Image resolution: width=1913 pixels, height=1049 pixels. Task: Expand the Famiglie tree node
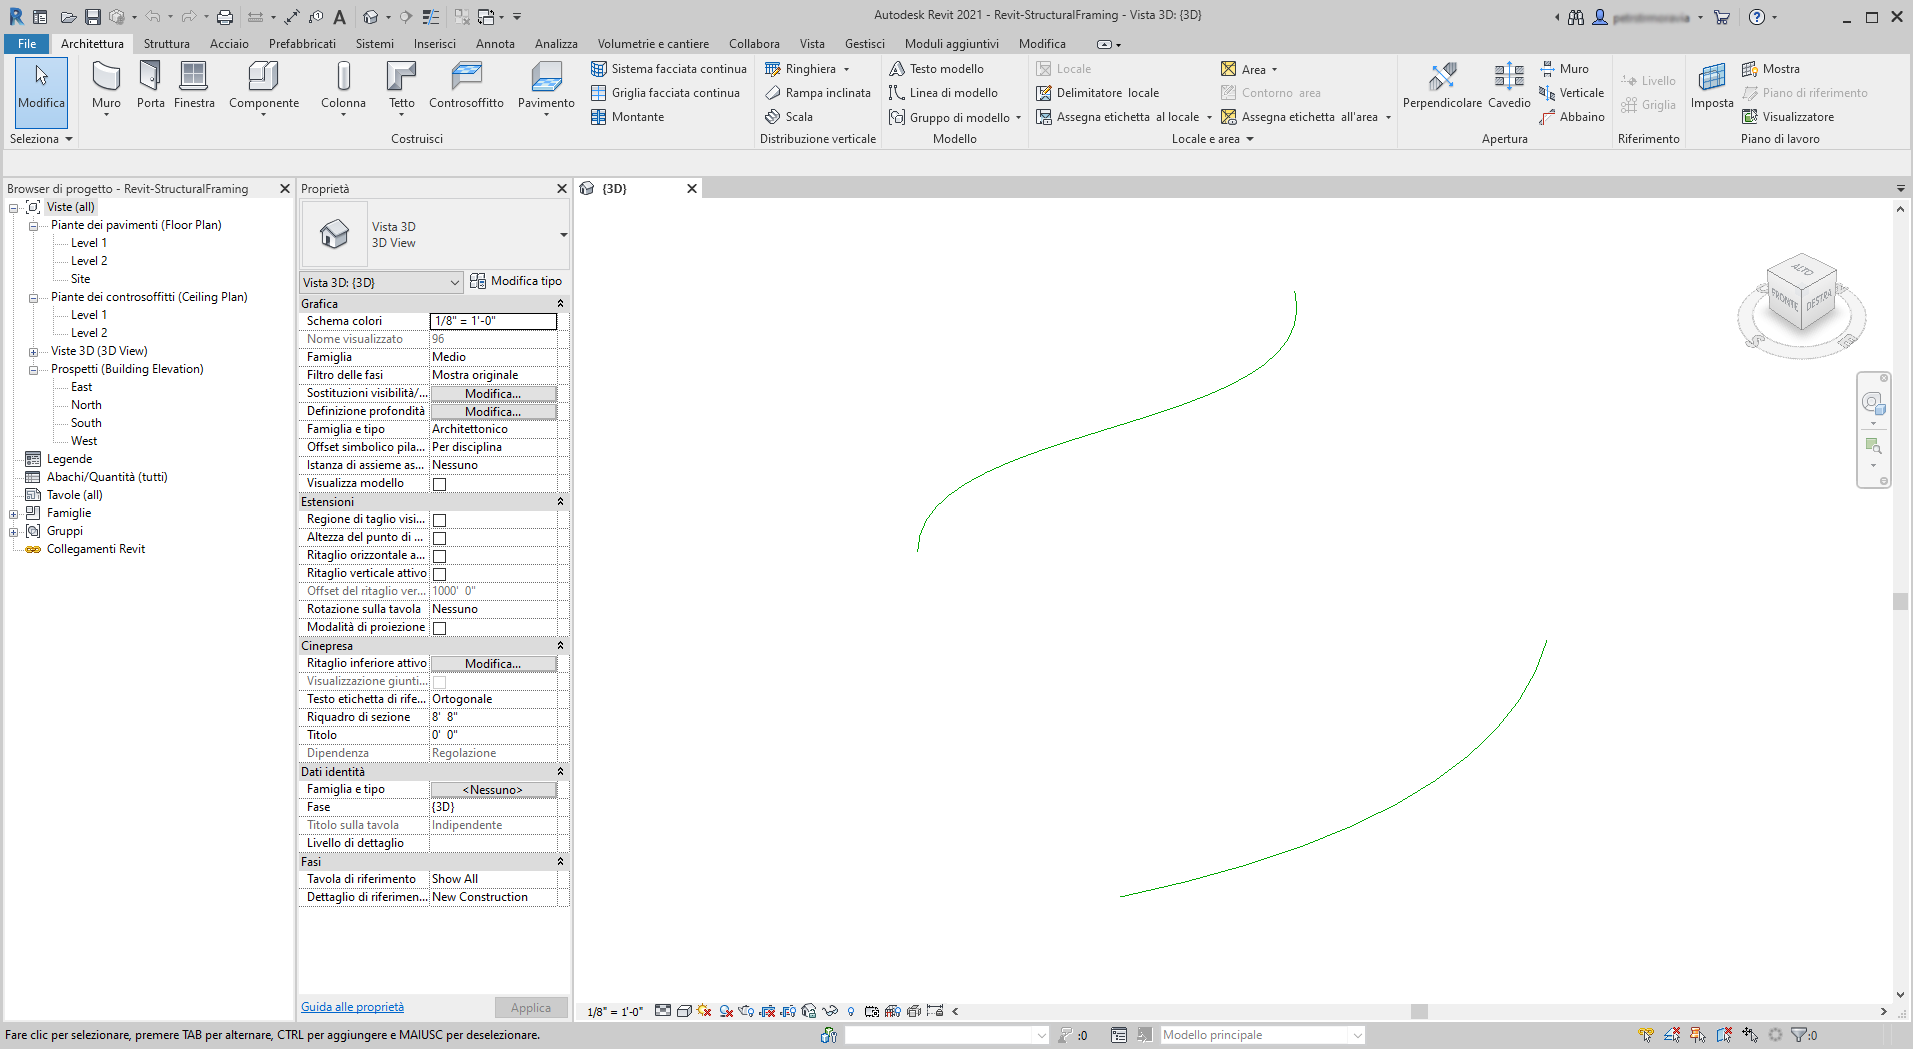(13, 512)
